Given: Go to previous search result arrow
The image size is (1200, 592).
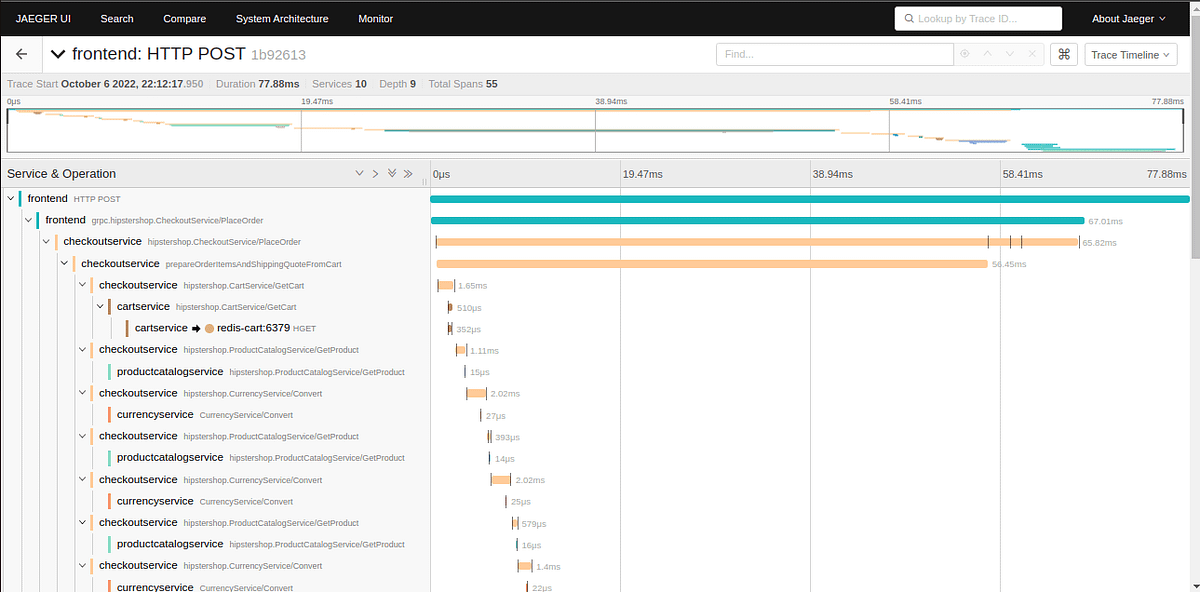Looking at the screenshot, I should (987, 54).
